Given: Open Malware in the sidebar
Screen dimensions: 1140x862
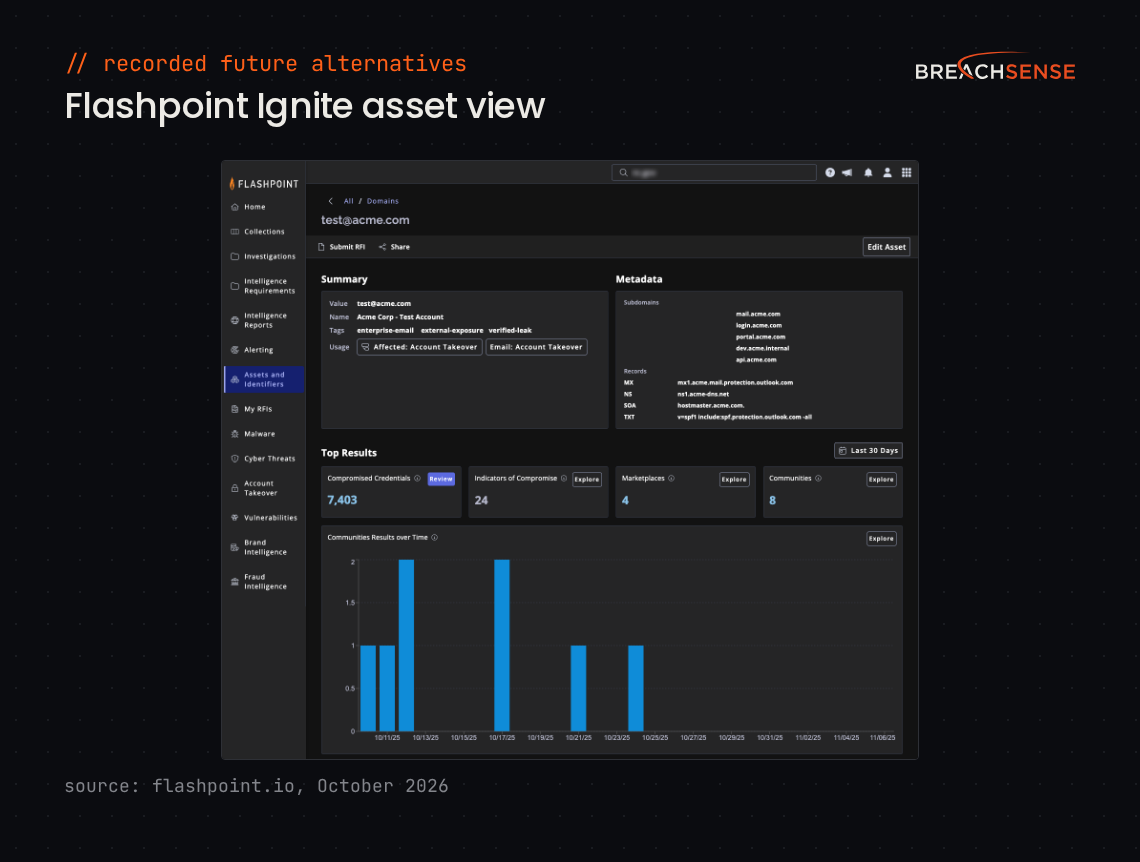Looking at the screenshot, I should (260, 434).
